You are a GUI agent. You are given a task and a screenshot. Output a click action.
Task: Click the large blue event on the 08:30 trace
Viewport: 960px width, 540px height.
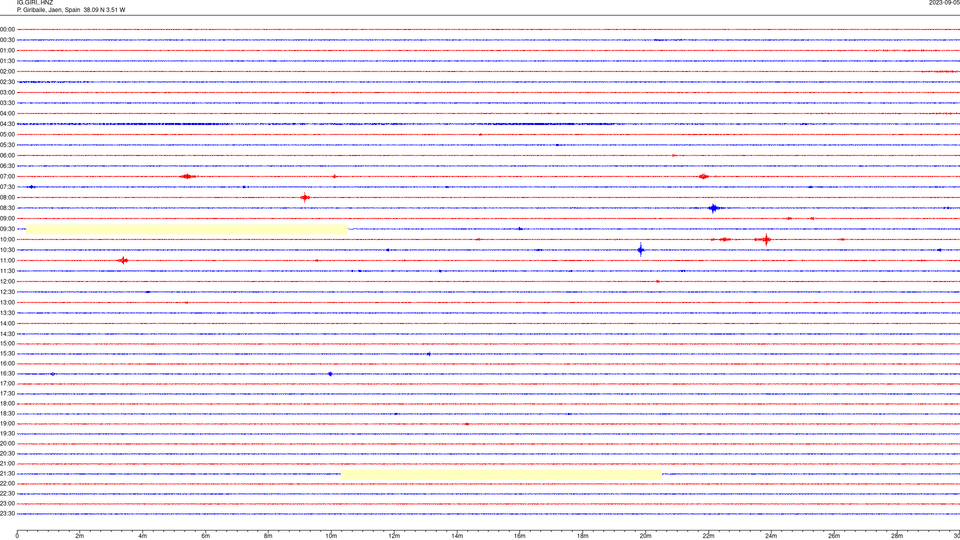pyautogui.click(x=714, y=208)
